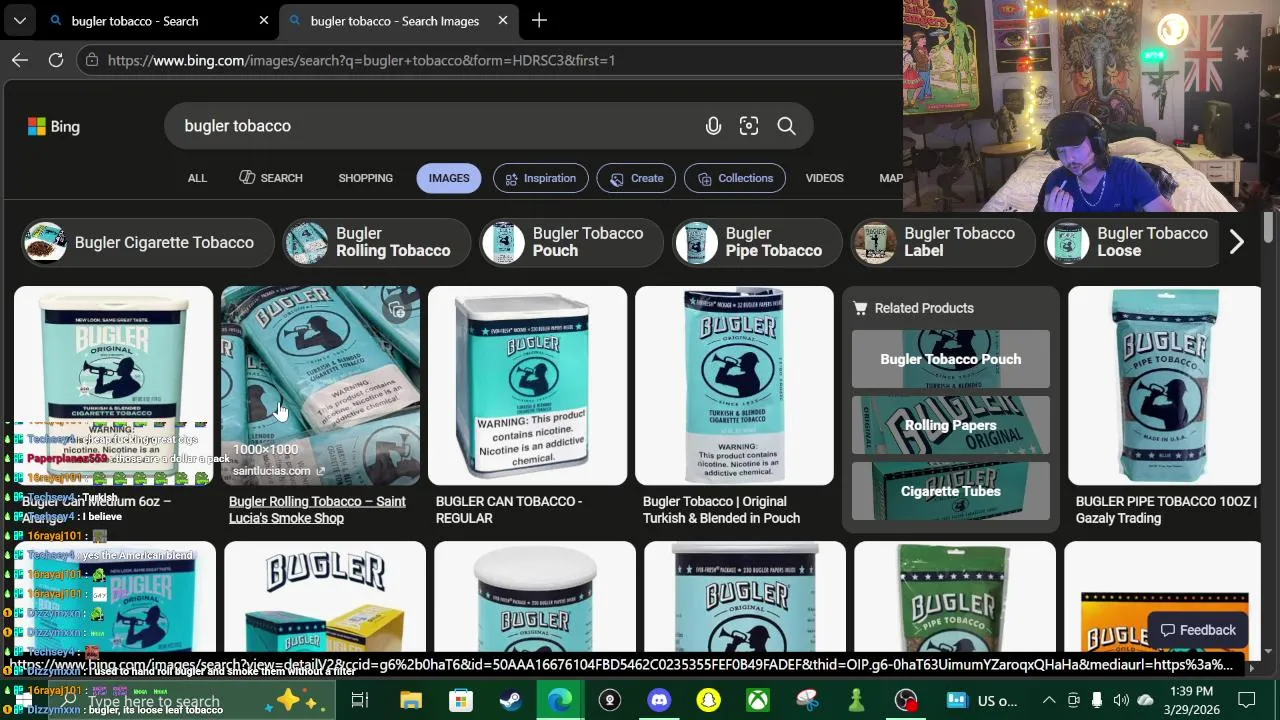Open Microsoft Store from taskbar
1280x720 pixels.
pyautogui.click(x=460, y=700)
